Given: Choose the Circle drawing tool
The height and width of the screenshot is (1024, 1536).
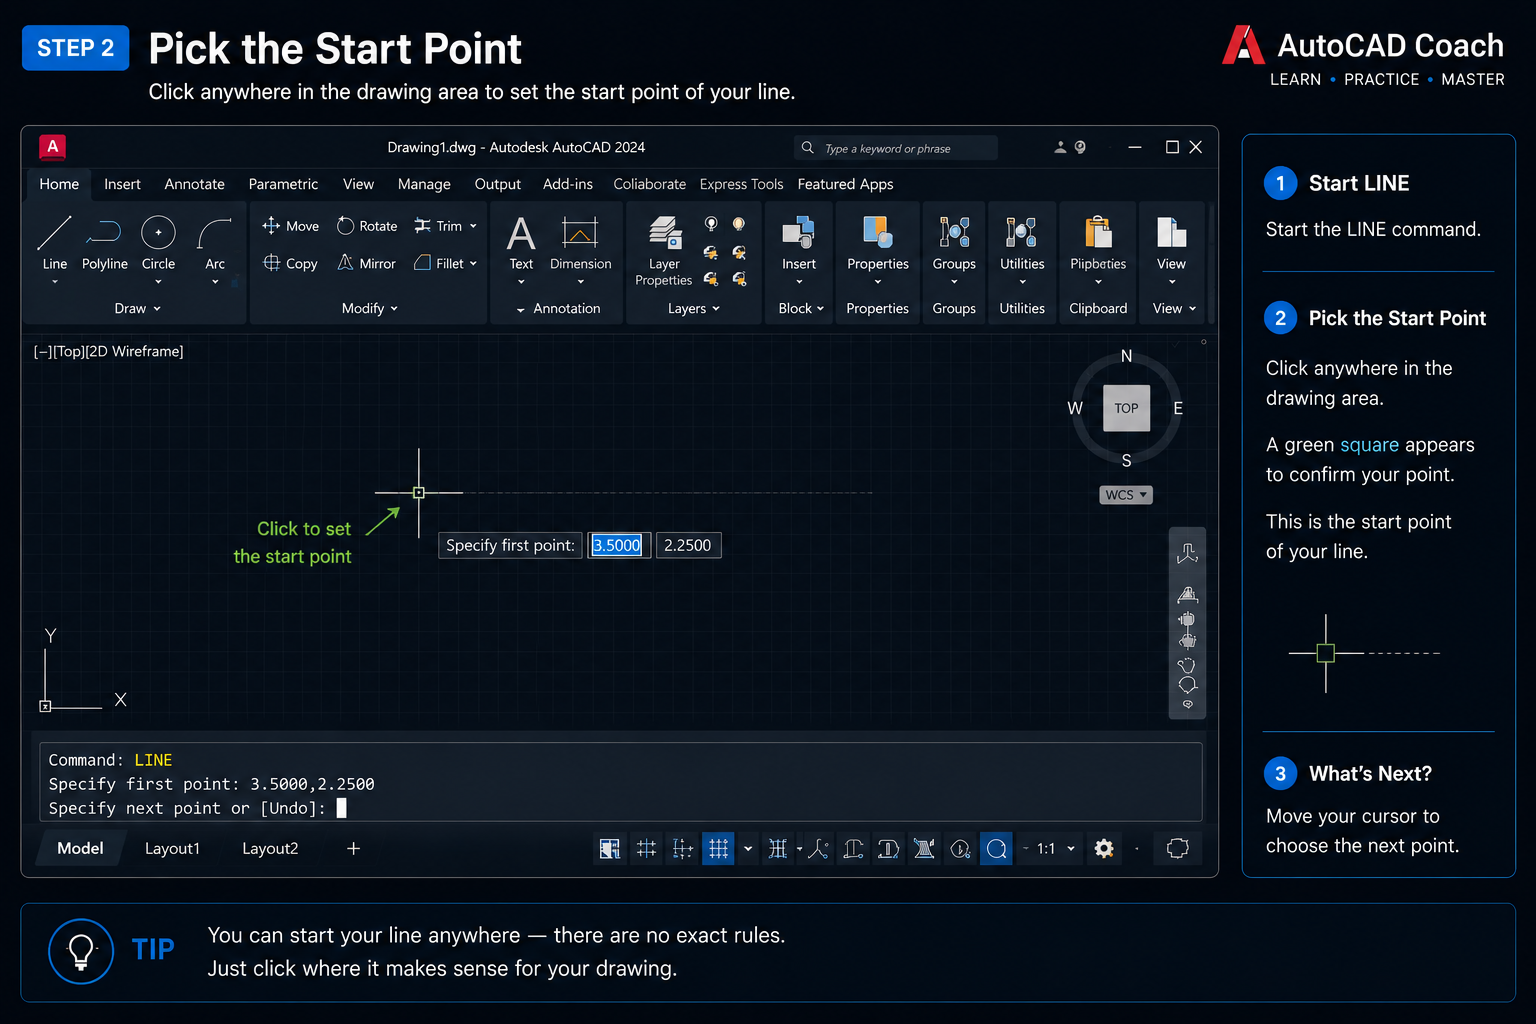Looking at the screenshot, I should tap(158, 242).
